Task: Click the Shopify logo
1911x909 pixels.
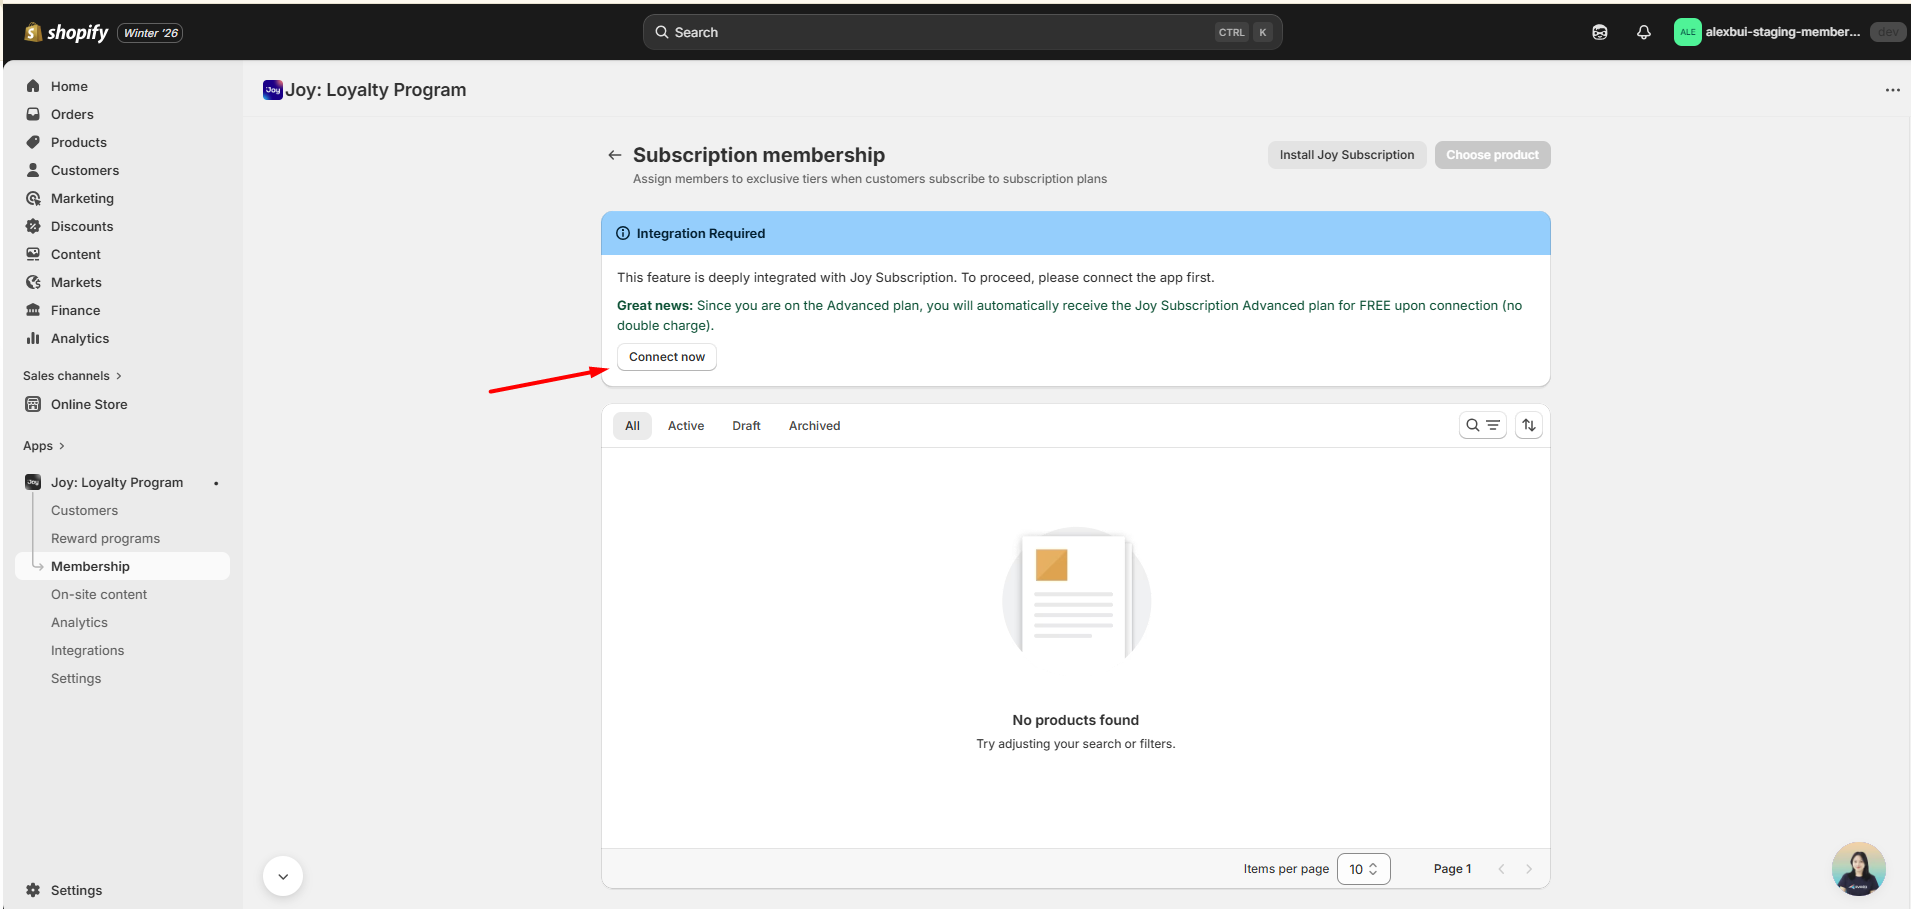Action: click(67, 32)
